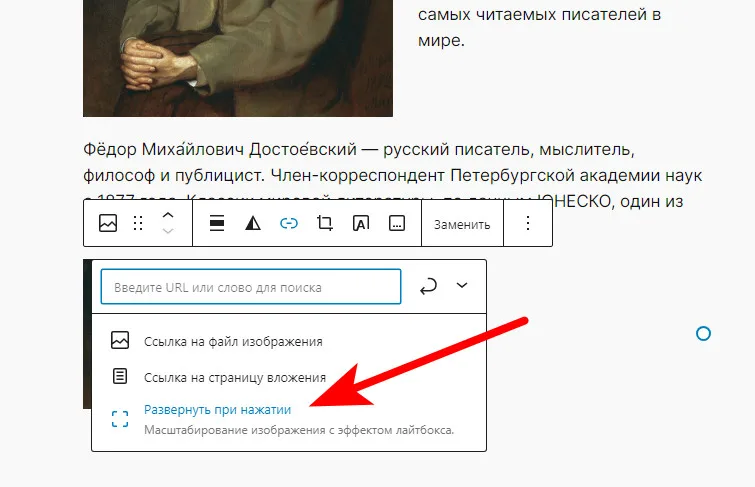755x487 pixels.
Task: Click the image block type icon
Action: [x=108, y=224]
